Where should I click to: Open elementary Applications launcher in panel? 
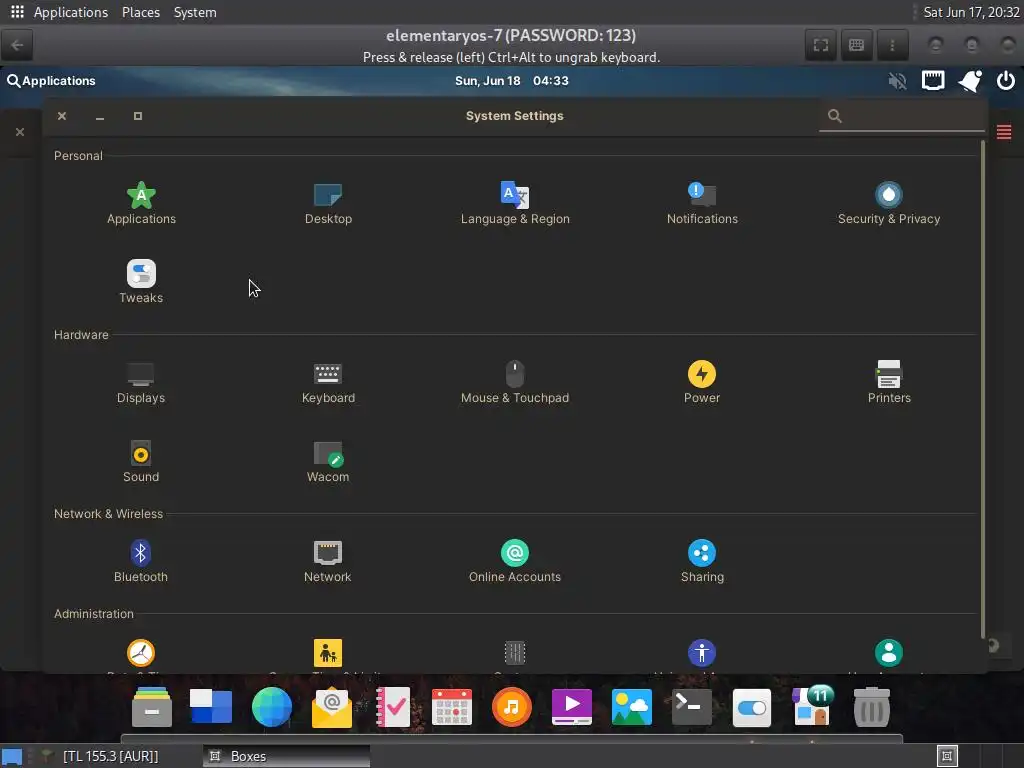[51, 81]
